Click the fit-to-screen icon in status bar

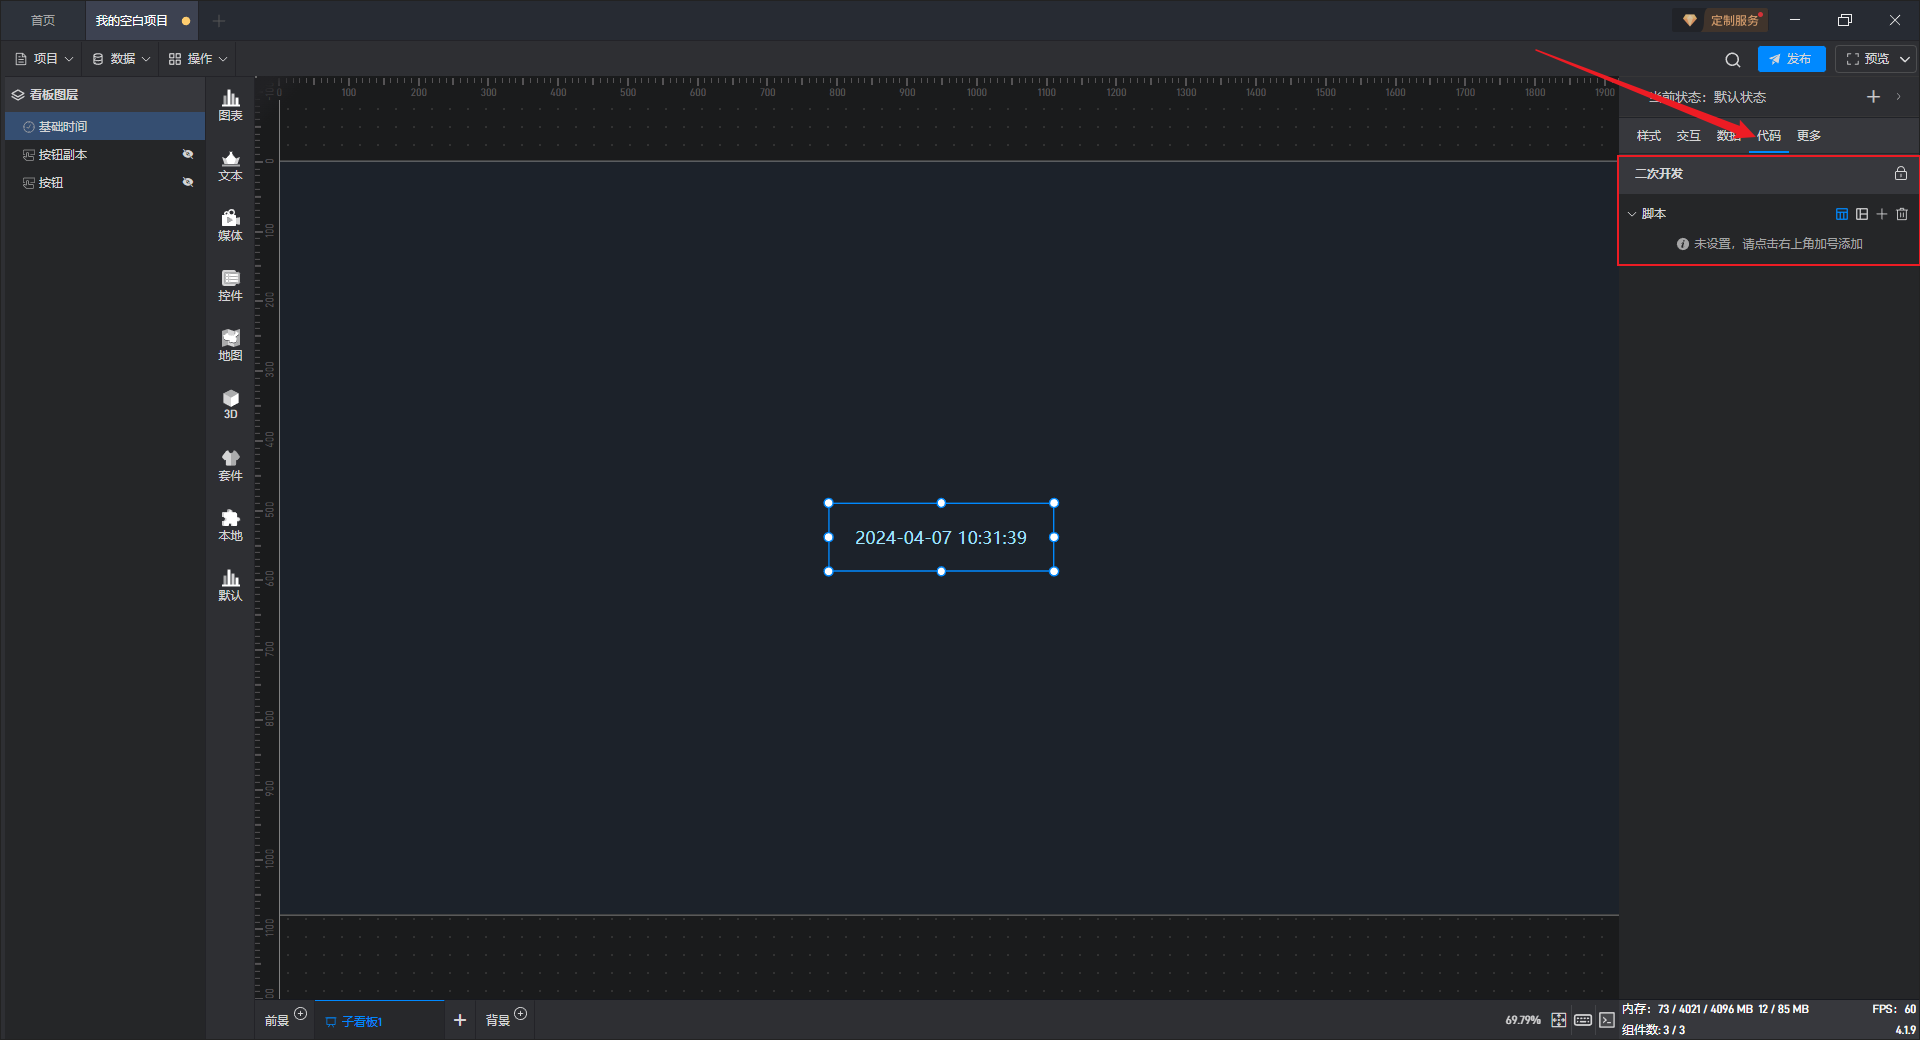1559,1020
